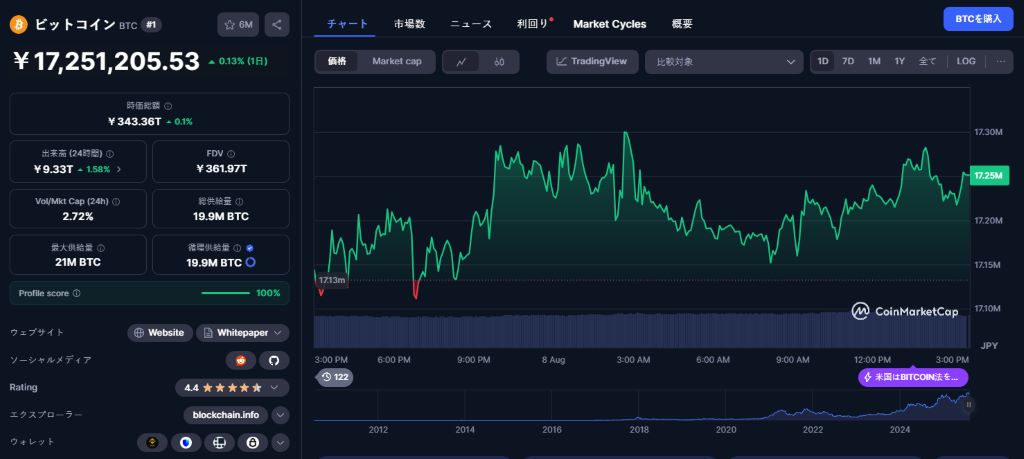Click the 21M BTC max supply value
This screenshot has width=1024, height=459.
78,262
